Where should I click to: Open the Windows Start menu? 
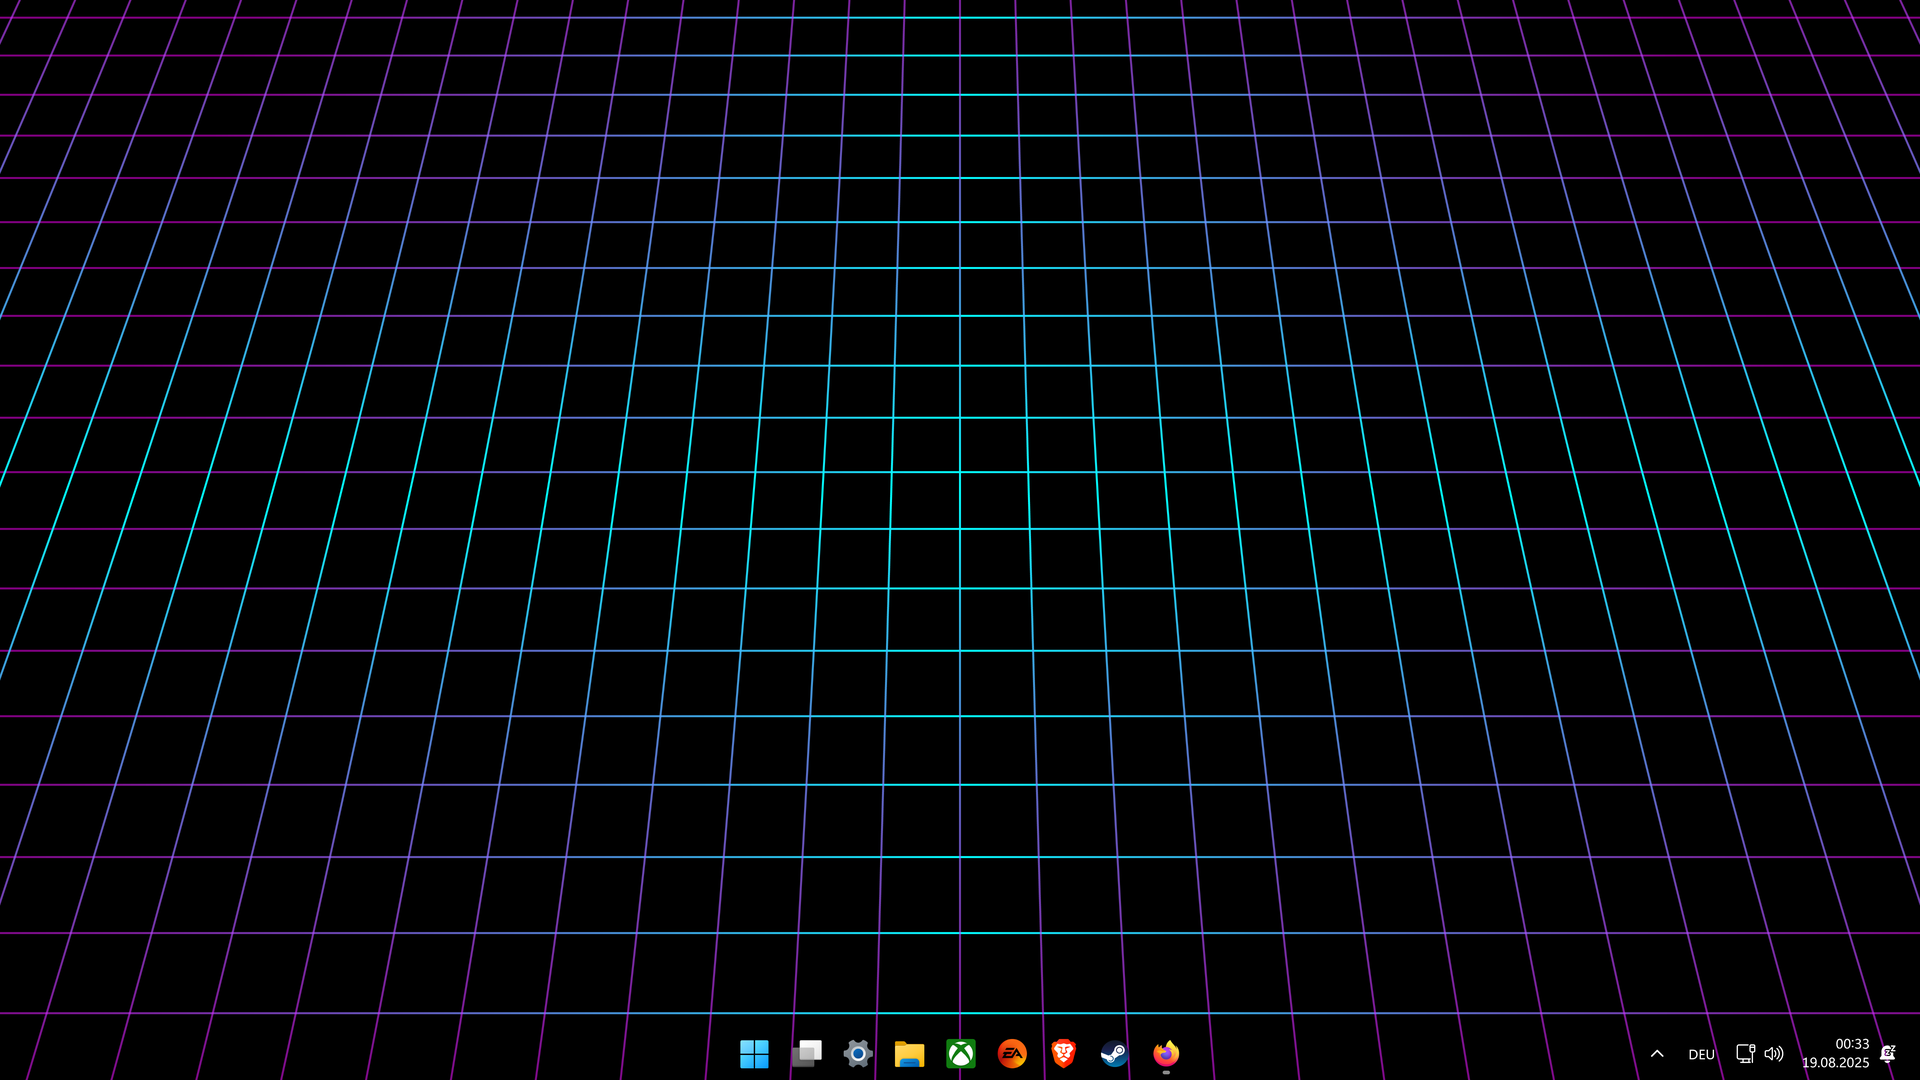(754, 1053)
